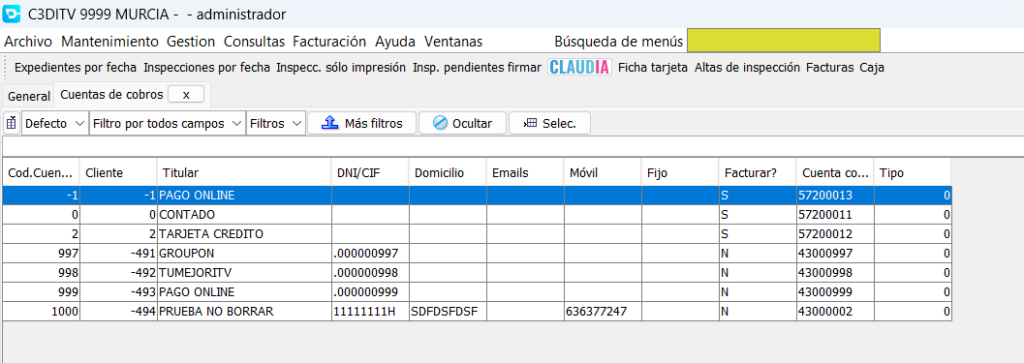Open the Ayuda menu
Image resolution: width=1024 pixels, height=363 pixels.
click(x=395, y=42)
